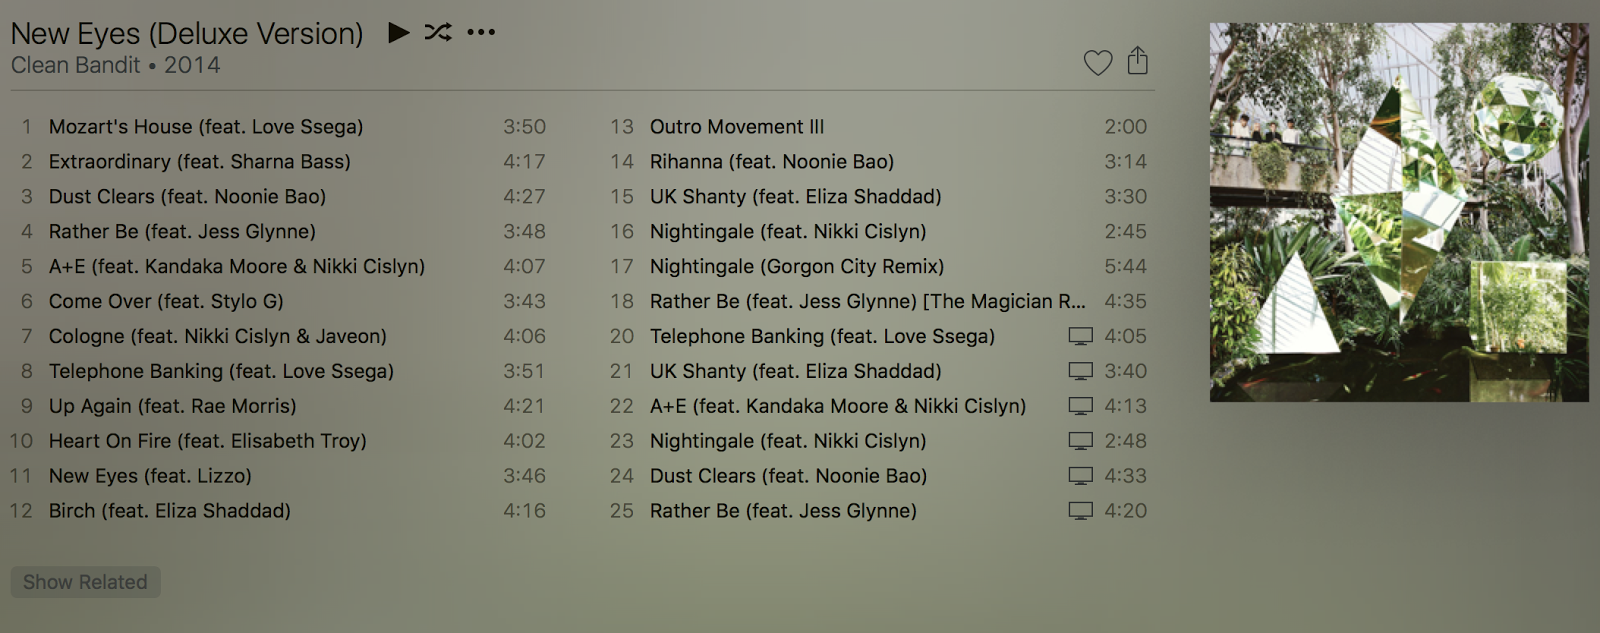Open the three-dot more options menu
1600x633 pixels.
(481, 32)
